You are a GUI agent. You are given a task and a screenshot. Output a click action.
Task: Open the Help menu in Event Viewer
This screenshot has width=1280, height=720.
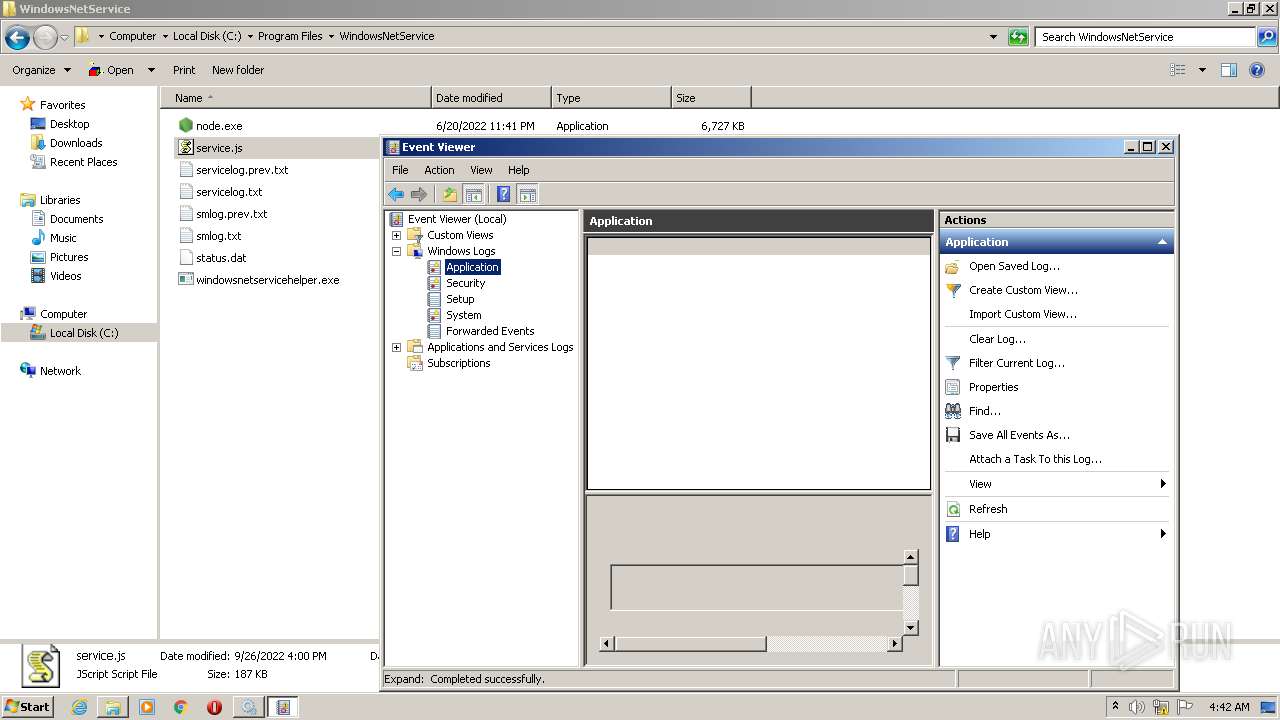[518, 170]
